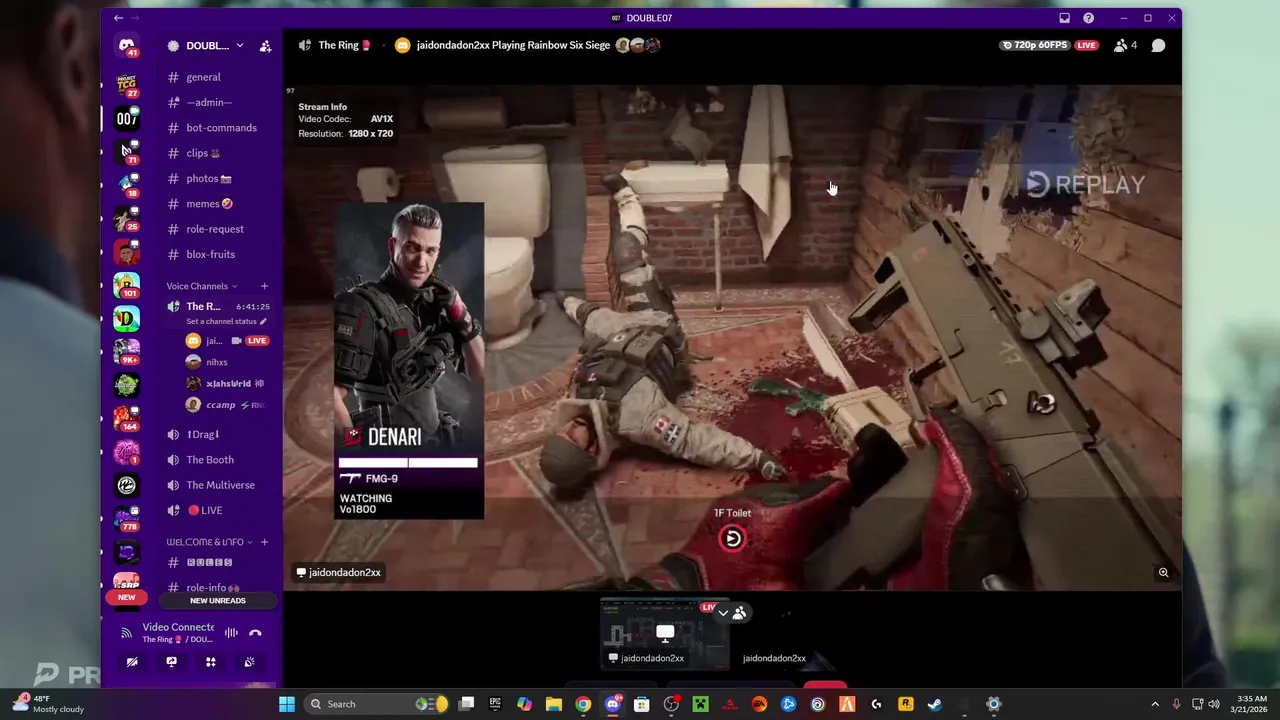The height and width of the screenshot is (720, 1280).
Task: Open server icon with 778 badge
Action: click(x=126, y=518)
